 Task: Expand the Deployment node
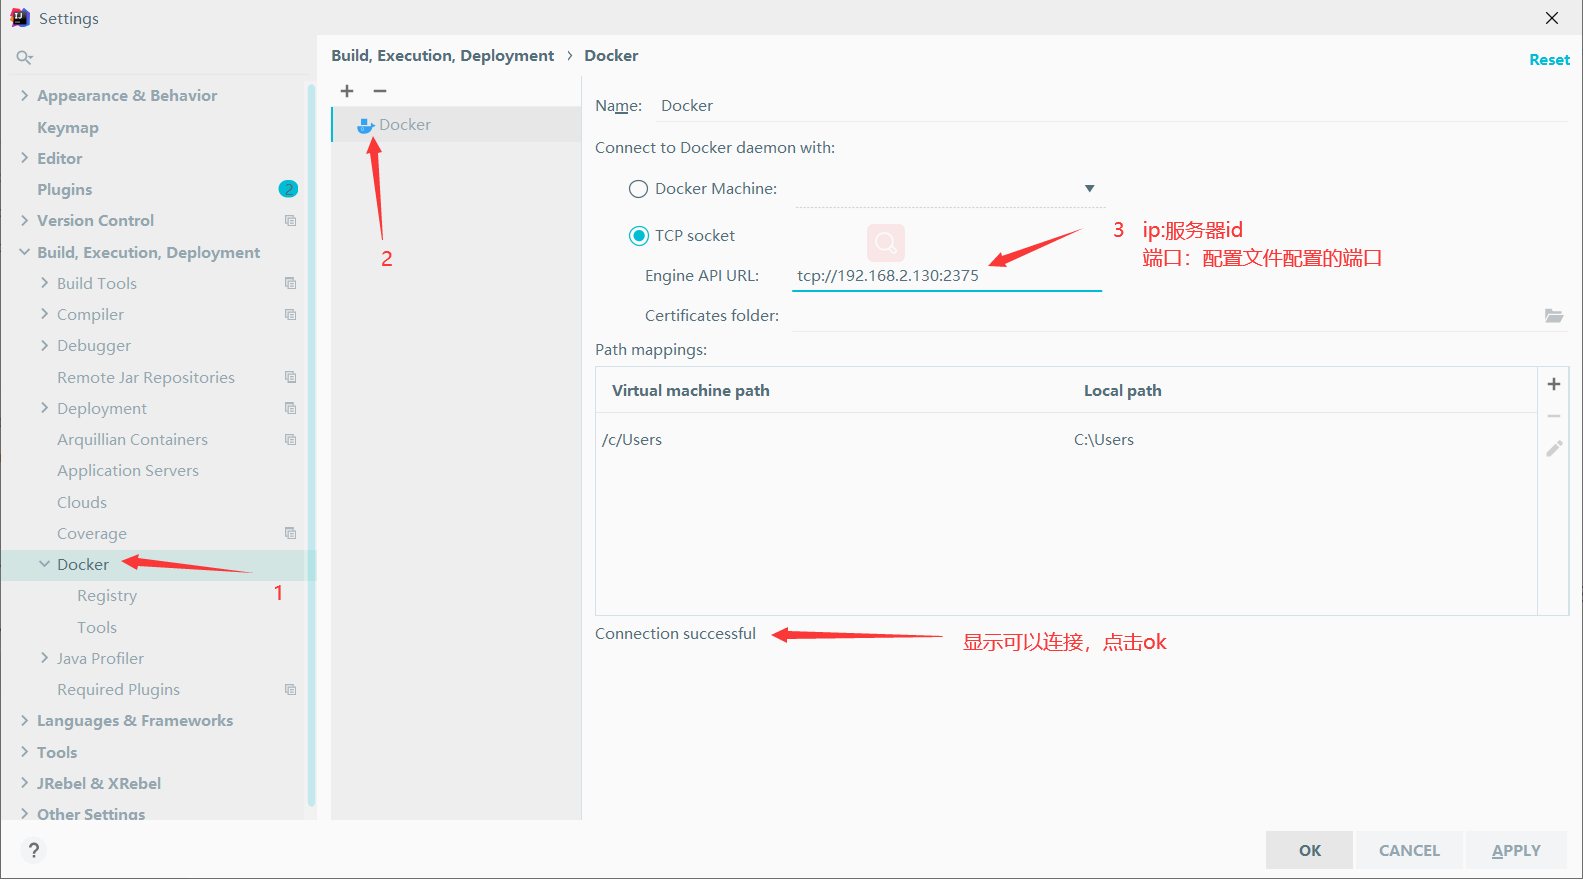pyautogui.click(x=44, y=408)
